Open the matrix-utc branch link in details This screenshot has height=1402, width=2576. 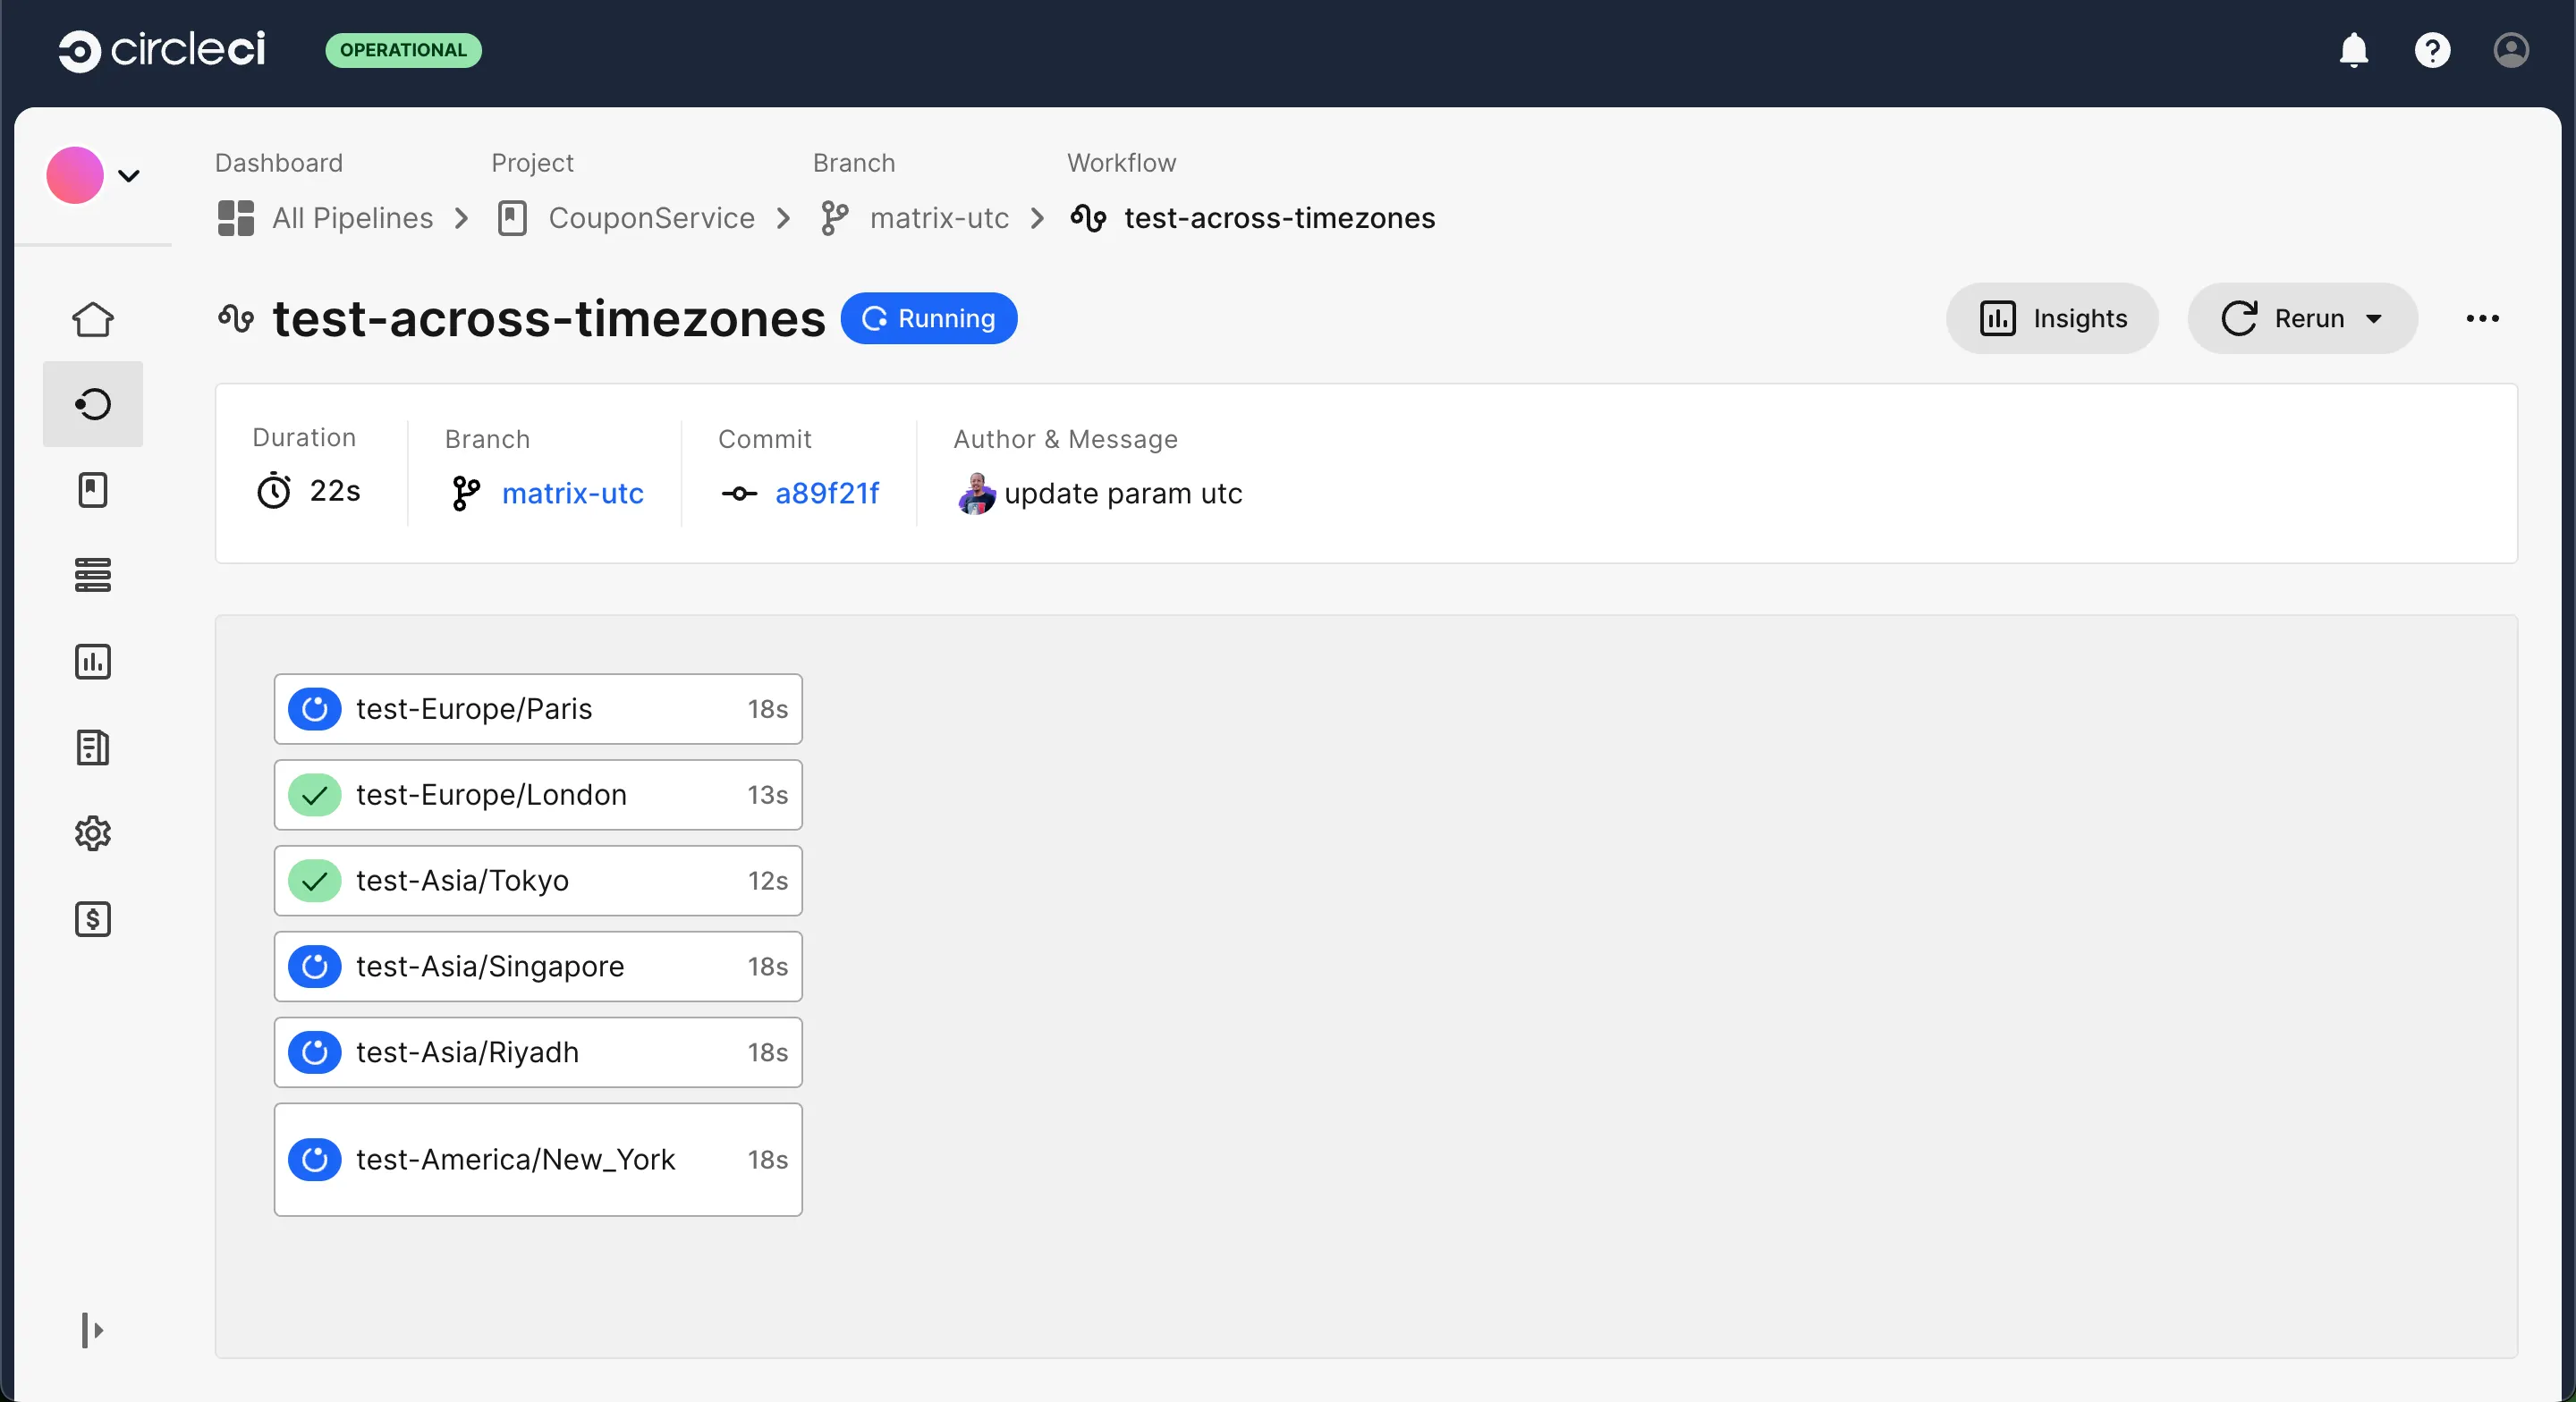[x=572, y=493]
